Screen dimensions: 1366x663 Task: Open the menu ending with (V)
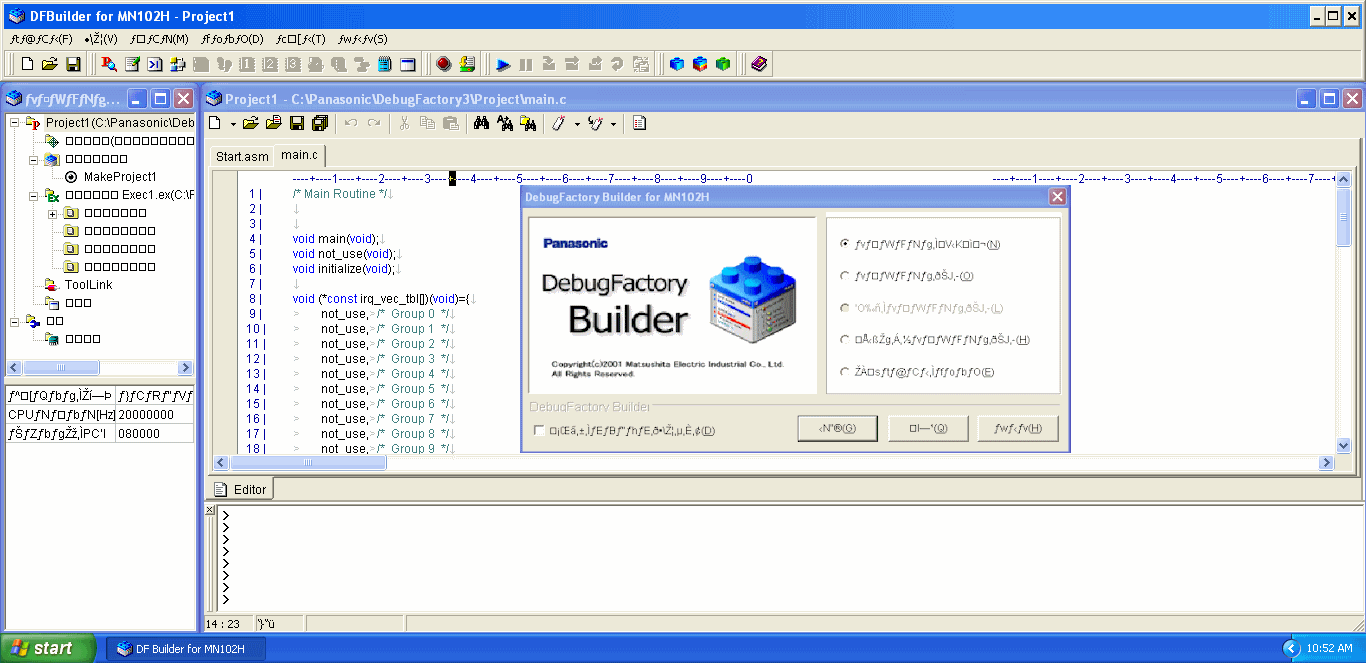point(101,39)
